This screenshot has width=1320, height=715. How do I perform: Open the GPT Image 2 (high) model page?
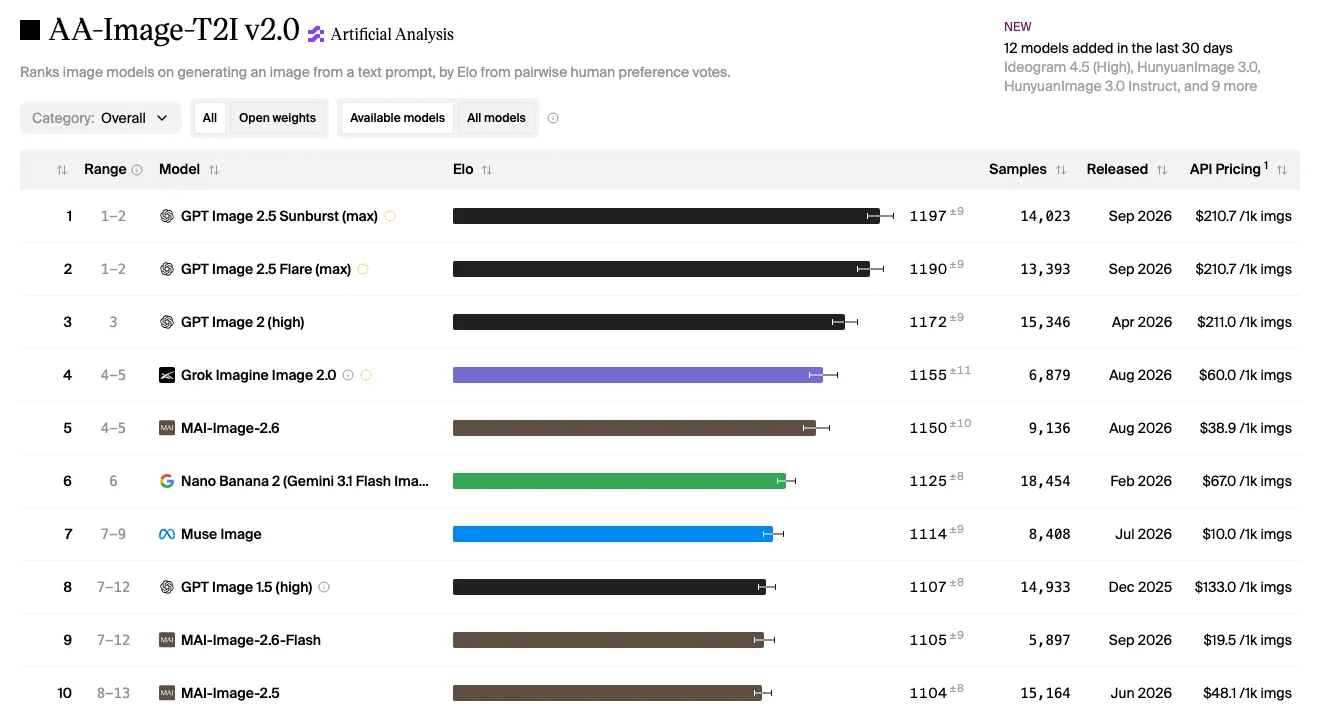pyautogui.click(x=243, y=322)
